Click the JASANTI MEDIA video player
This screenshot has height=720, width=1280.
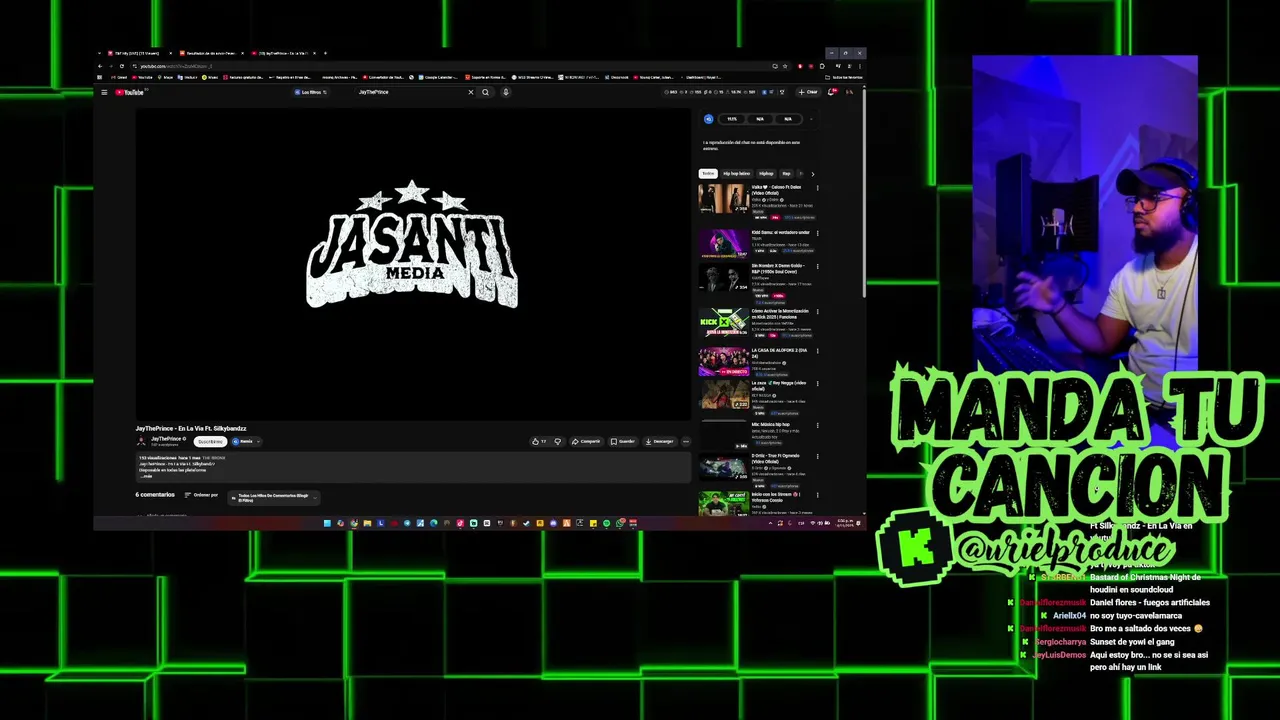(x=413, y=263)
